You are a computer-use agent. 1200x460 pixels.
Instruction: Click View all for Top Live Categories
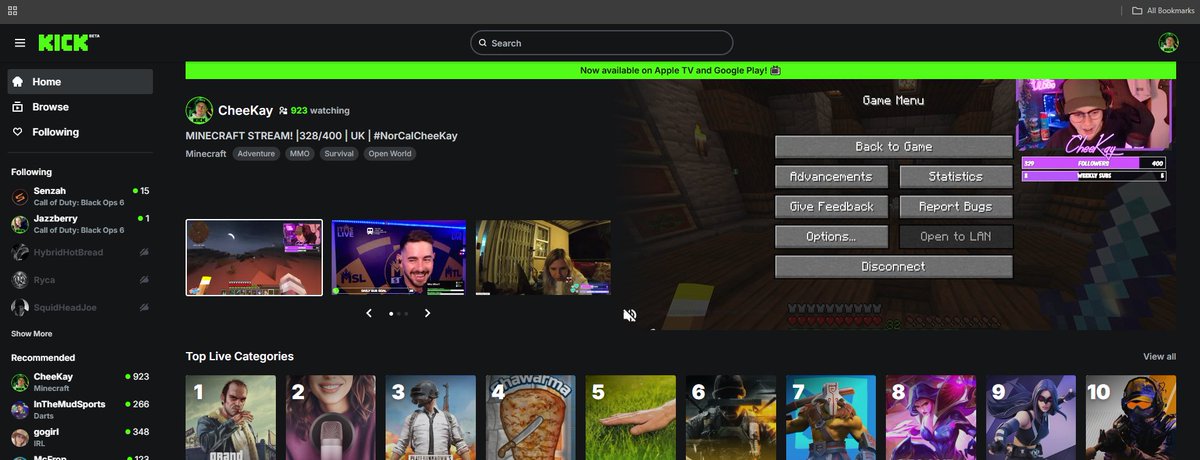point(1160,356)
